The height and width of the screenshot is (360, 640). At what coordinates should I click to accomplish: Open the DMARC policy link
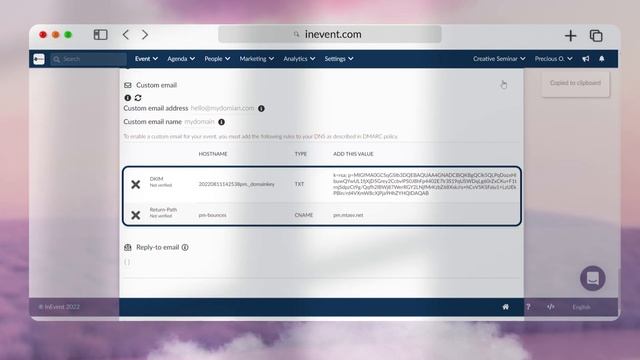[380, 136]
